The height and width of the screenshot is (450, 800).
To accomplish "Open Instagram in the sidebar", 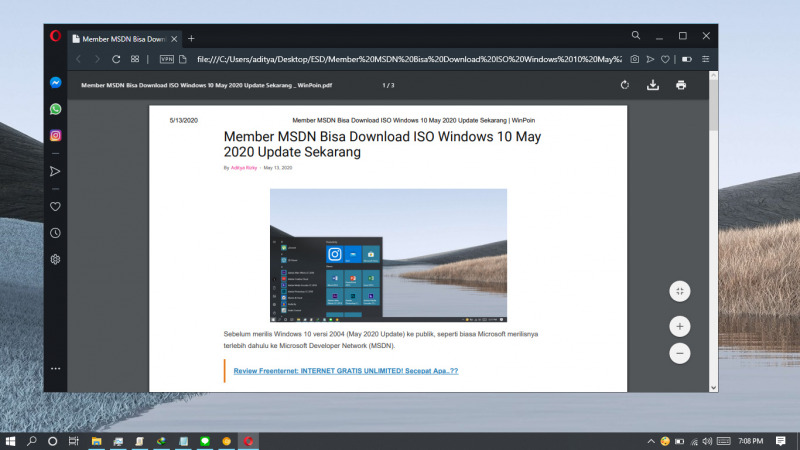I will (x=56, y=136).
